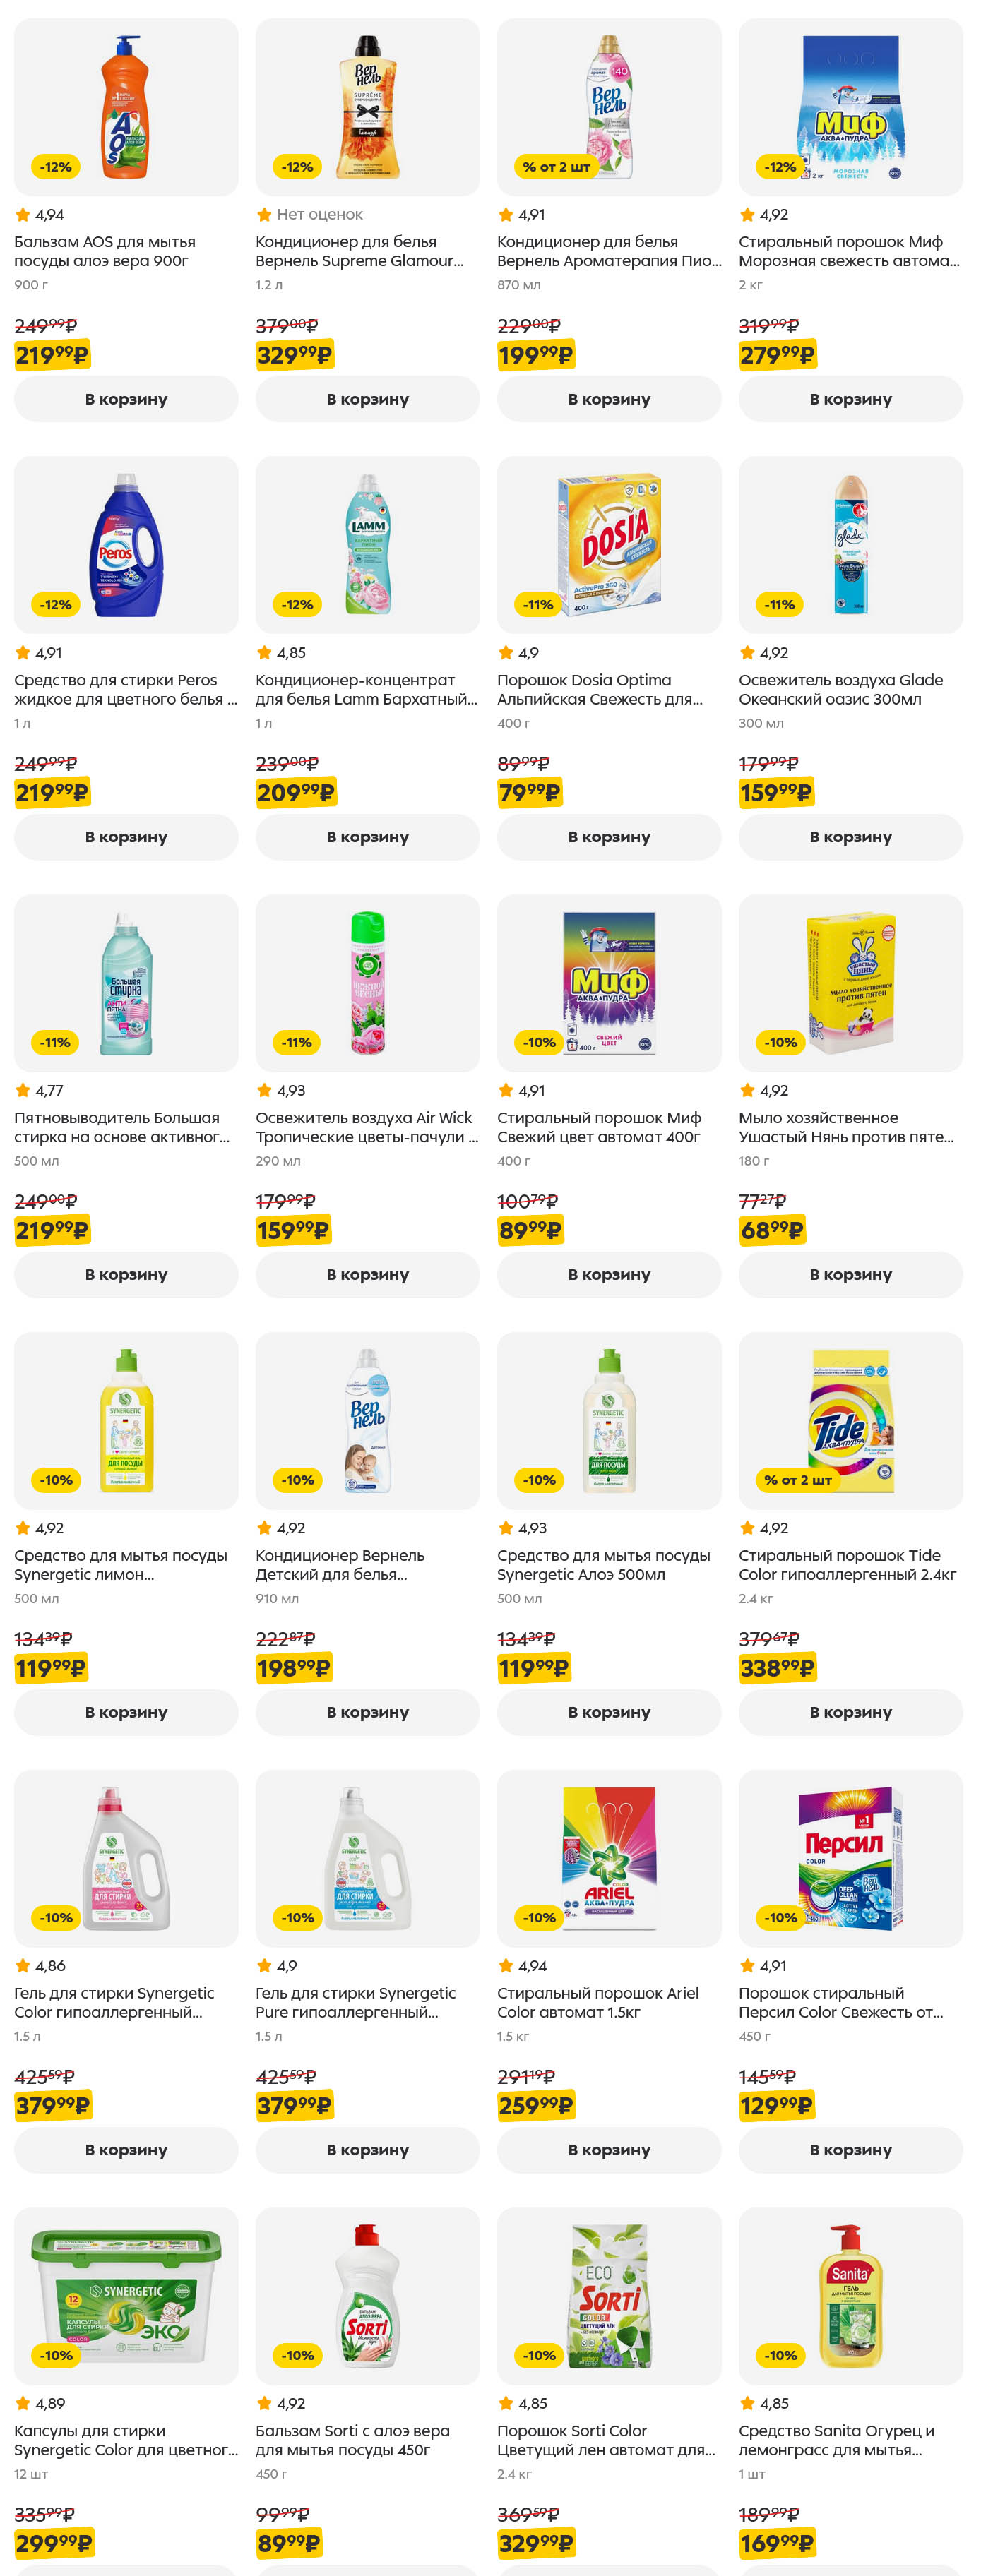The height and width of the screenshot is (2576, 981).
Task: Click the '% от 2 шт' badge on Вернель Ароматерапия
Action: click(556, 167)
